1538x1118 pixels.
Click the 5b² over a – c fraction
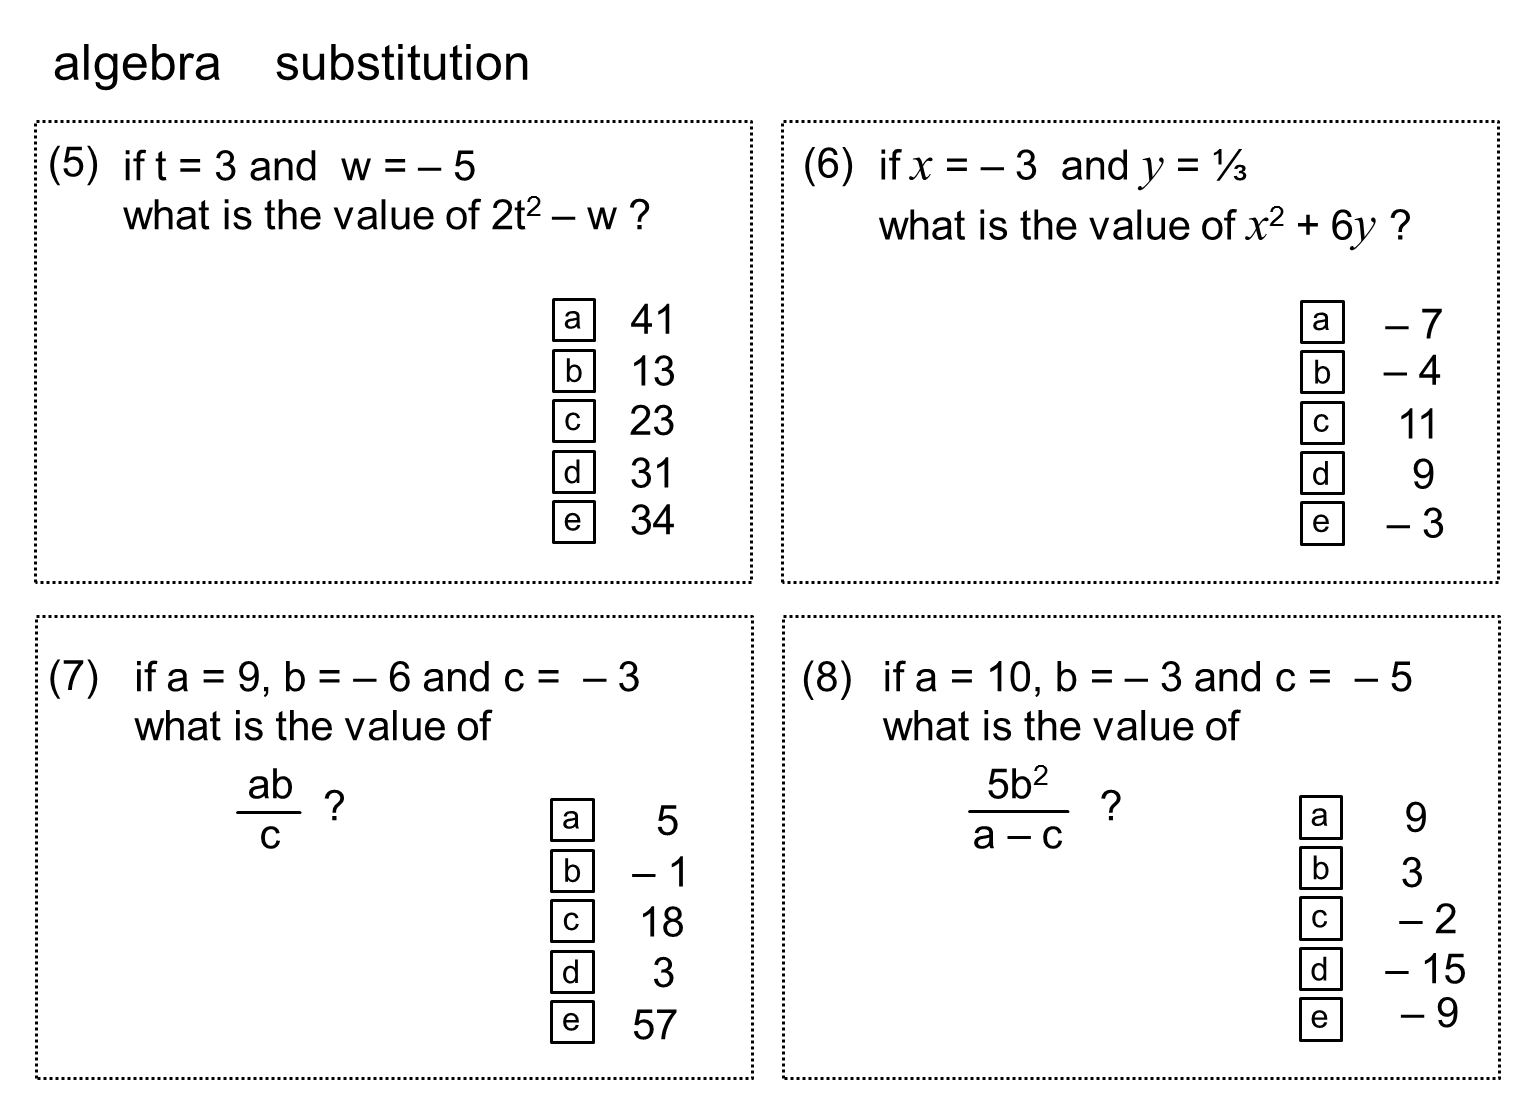click(1018, 809)
